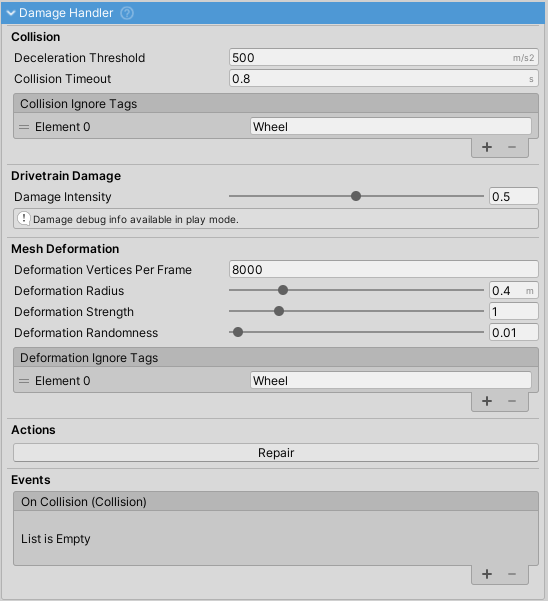Remove element from Deformation Ignore Tags list
The height and width of the screenshot is (601, 548).
point(512,401)
